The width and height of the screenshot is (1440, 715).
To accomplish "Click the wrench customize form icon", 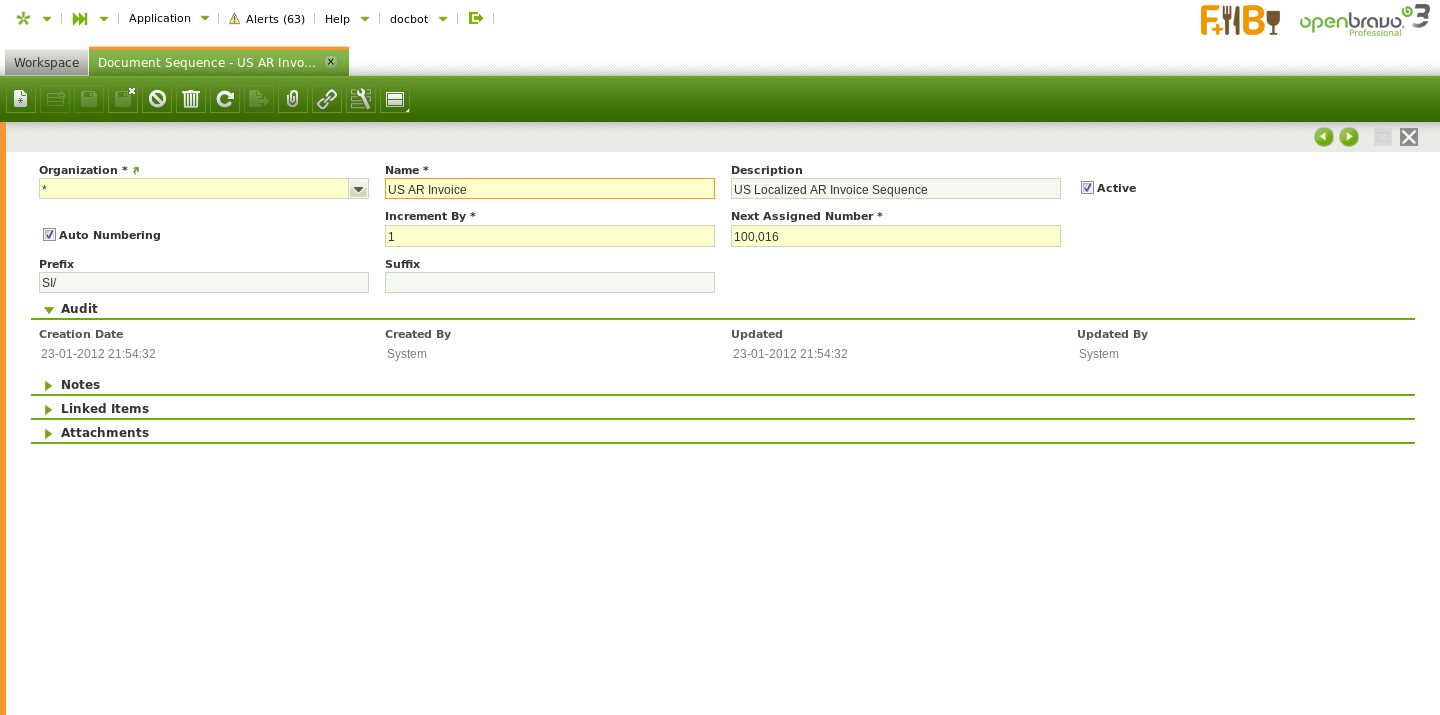I will [x=361, y=99].
